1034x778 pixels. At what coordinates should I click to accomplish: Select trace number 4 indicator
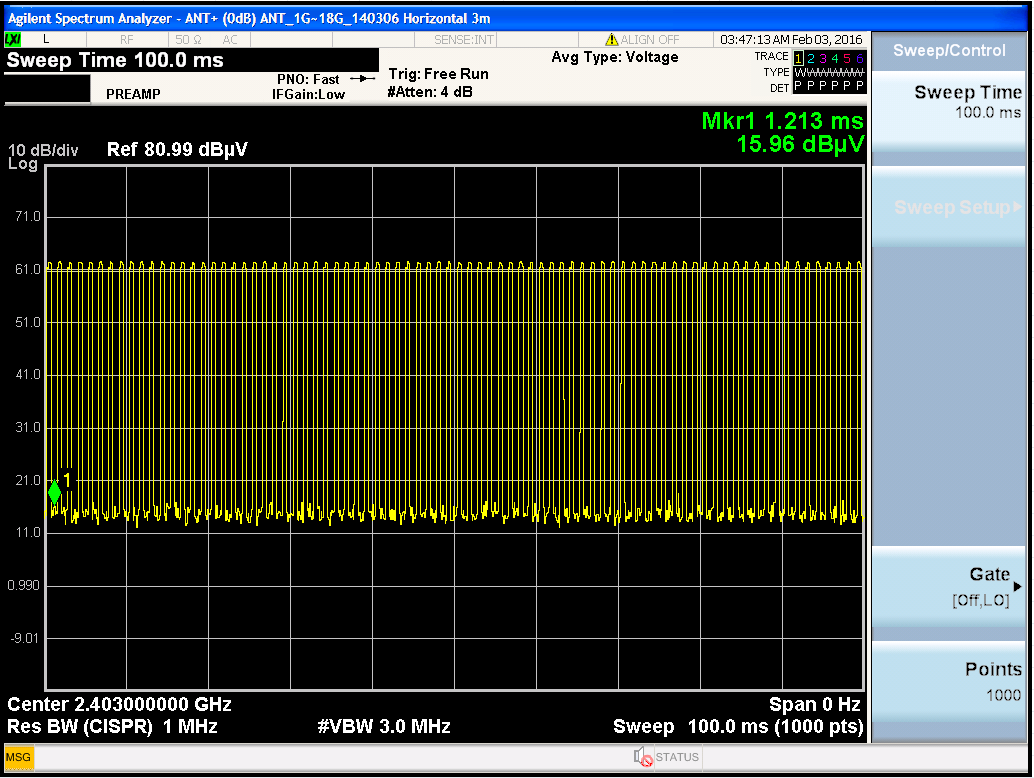pyautogui.click(x=835, y=58)
